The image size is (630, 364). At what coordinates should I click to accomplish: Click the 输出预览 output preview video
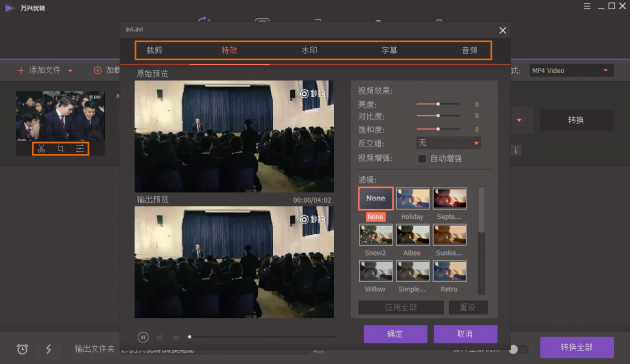[x=234, y=262]
